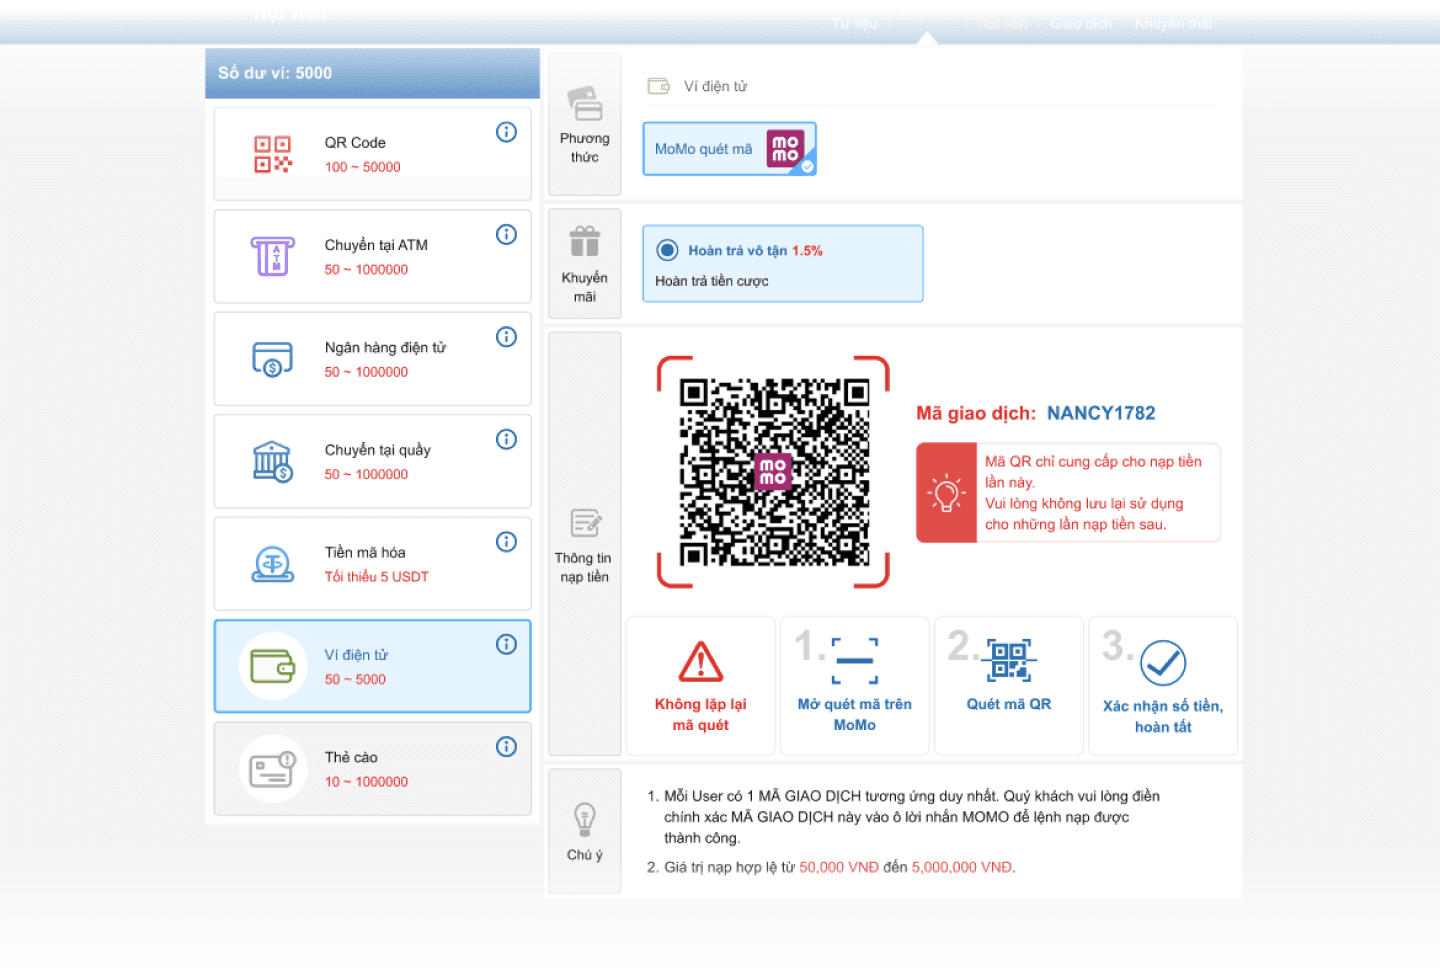Select Thẻ cào method label
Viewport: 1440px width, 980px height.
(351, 757)
